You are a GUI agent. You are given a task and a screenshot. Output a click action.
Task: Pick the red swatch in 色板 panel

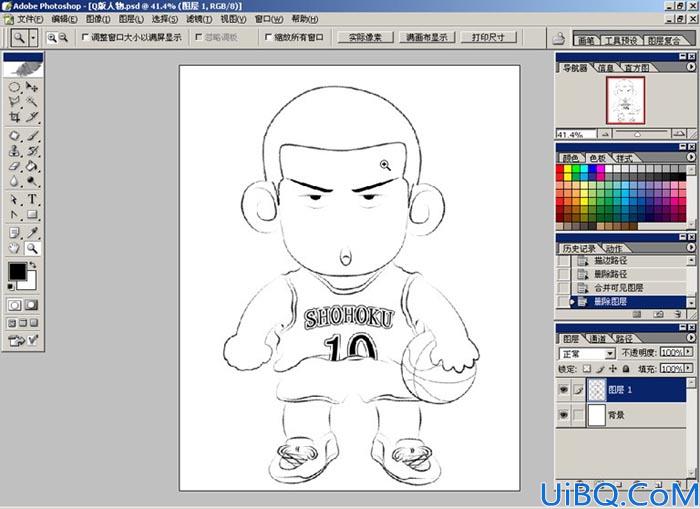560,169
